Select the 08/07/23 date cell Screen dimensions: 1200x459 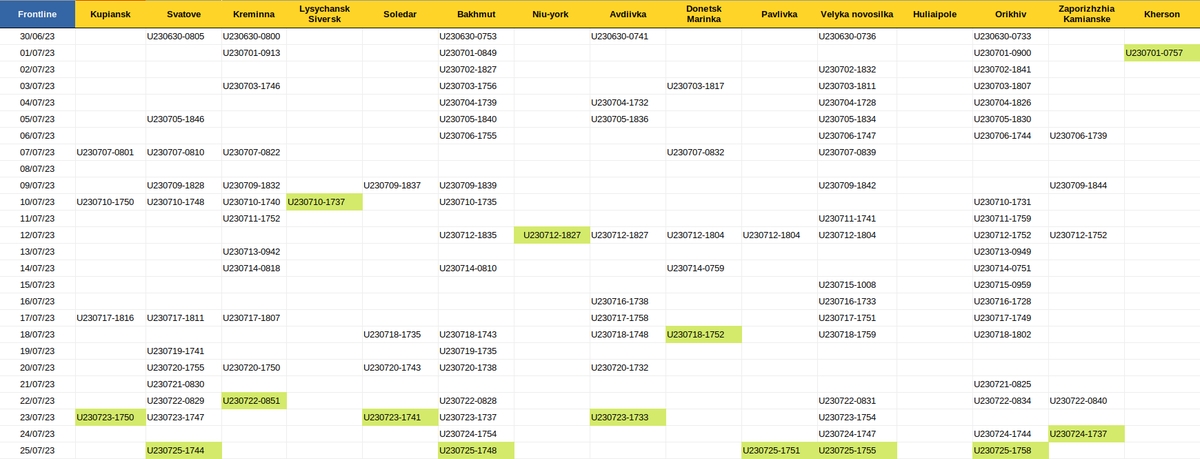[37, 169]
